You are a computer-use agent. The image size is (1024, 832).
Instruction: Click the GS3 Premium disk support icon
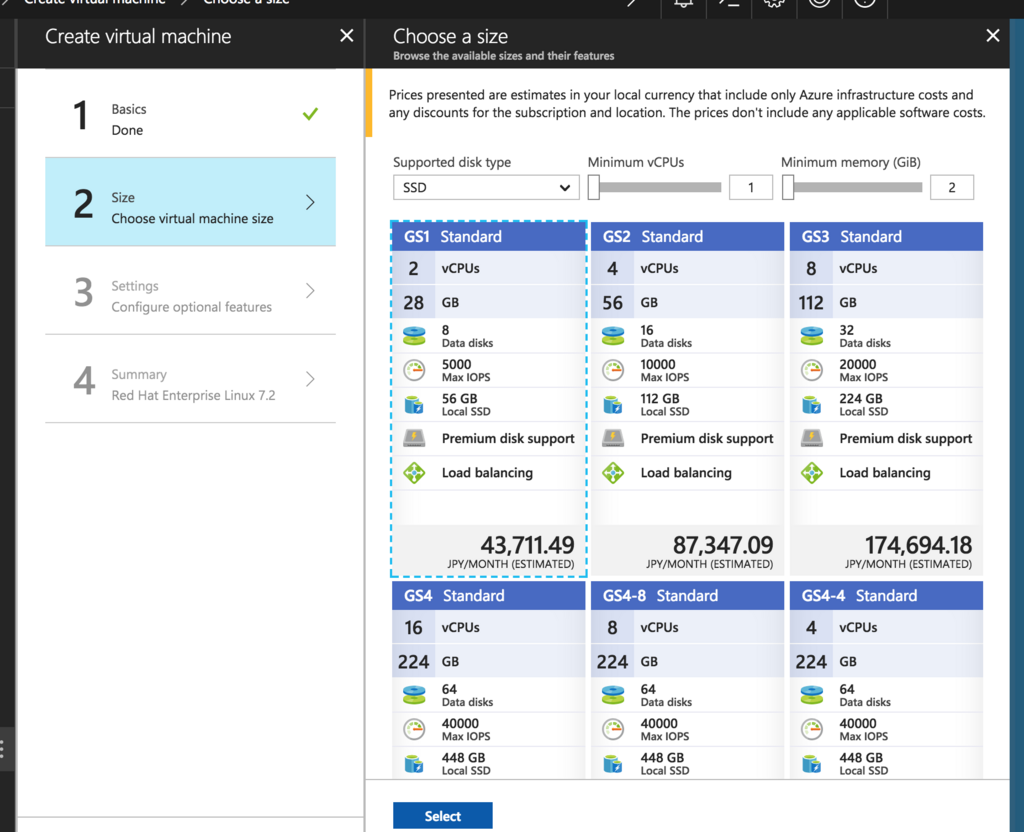[812, 438]
